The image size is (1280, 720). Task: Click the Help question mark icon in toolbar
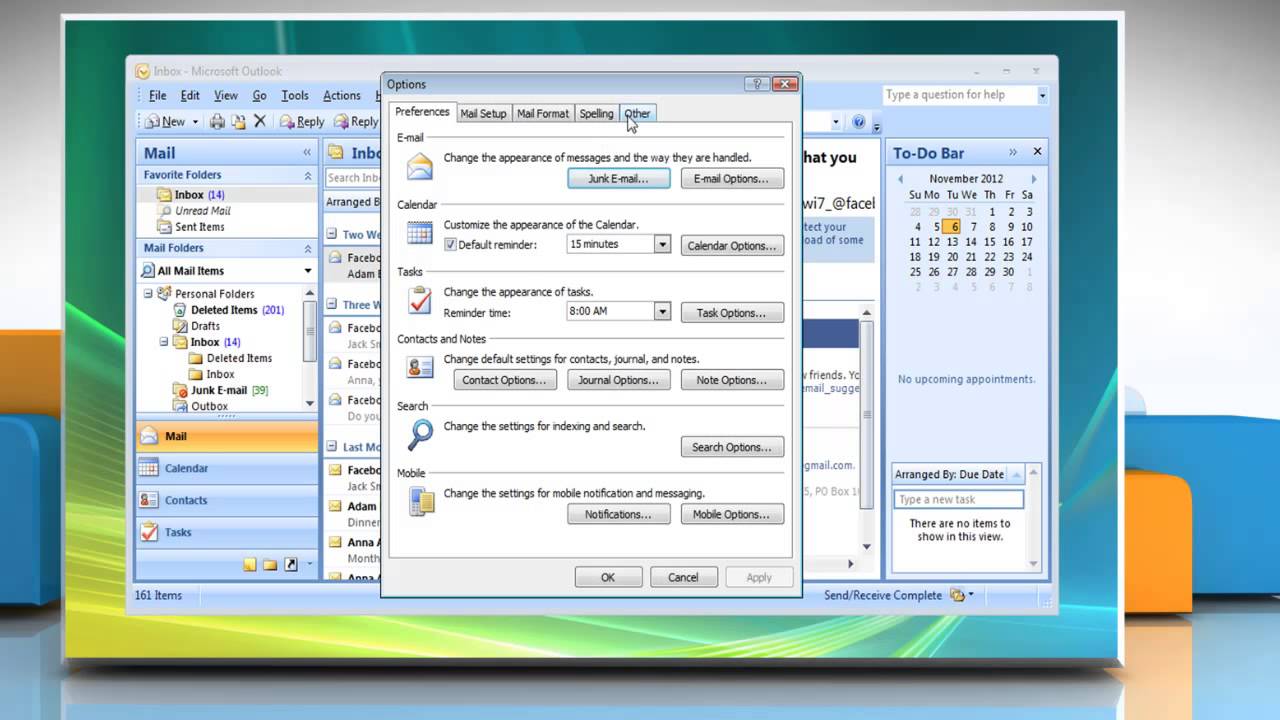(x=858, y=122)
